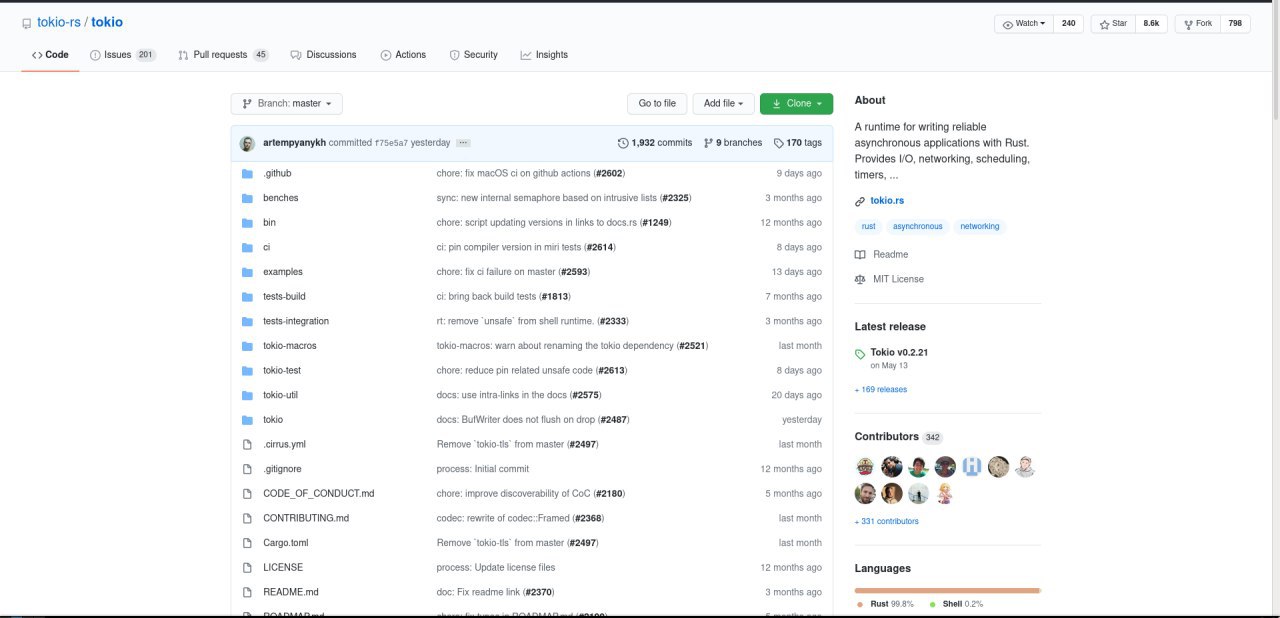The height and width of the screenshot is (618, 1280).
Task: Expand commit message ellipsis button
Action: click(463, 143)
